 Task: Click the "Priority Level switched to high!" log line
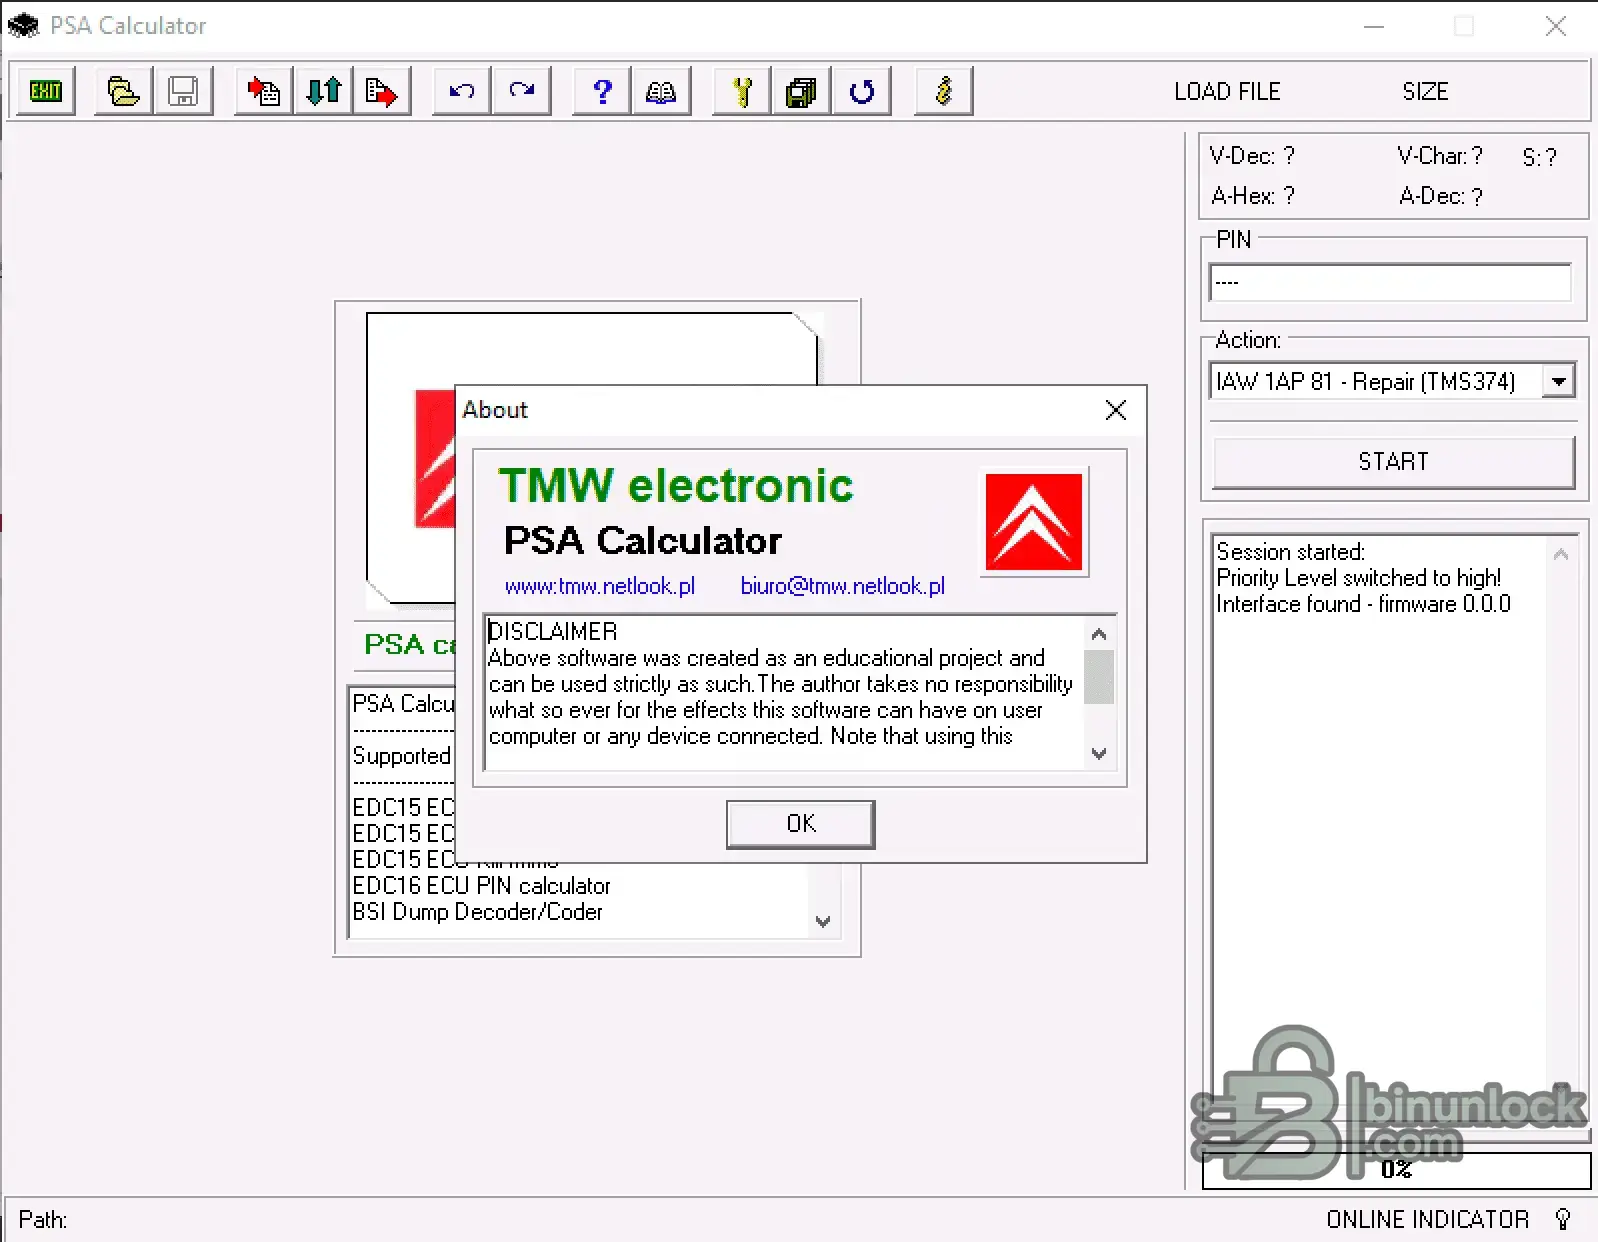(1359, 578)
